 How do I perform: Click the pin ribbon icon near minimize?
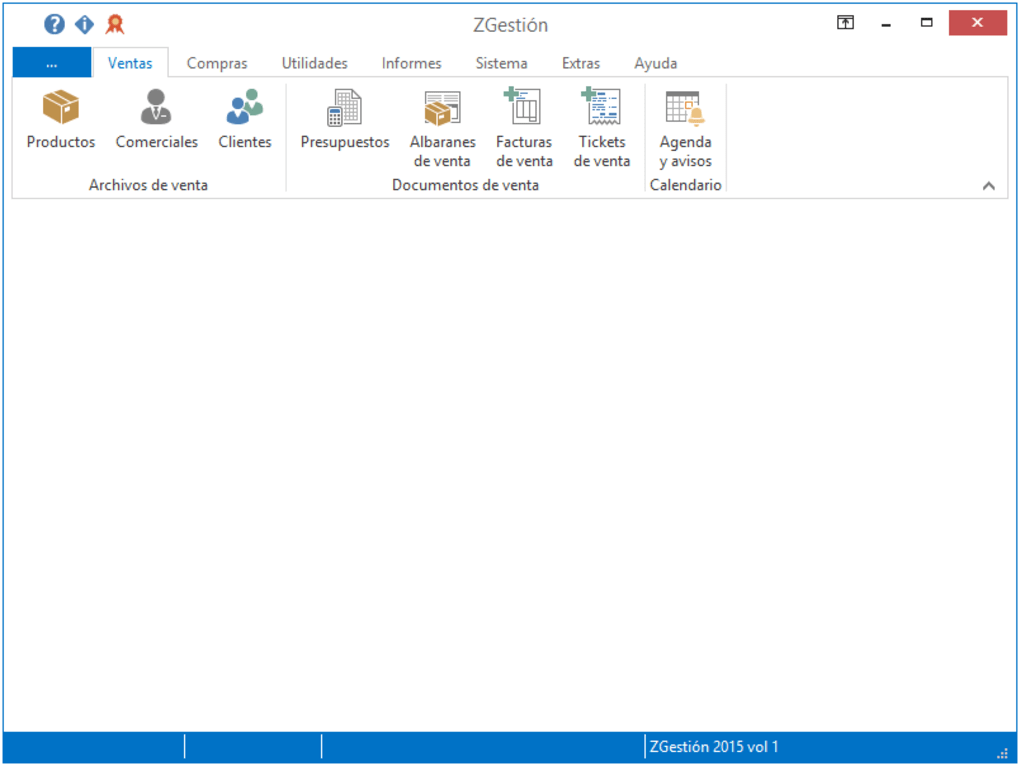844,21
